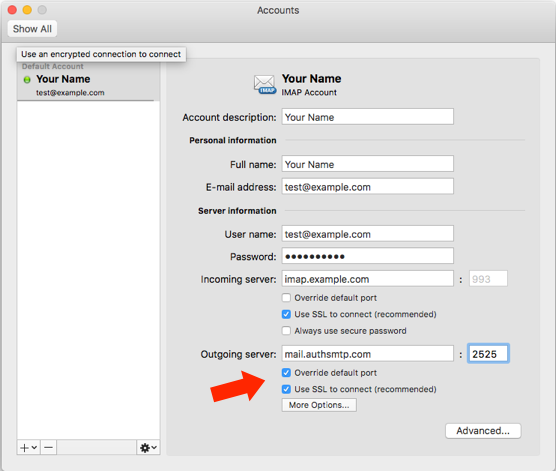Click the incoming port 993 field
Viewport: 556px width, 471px height.
coord(488,279)
